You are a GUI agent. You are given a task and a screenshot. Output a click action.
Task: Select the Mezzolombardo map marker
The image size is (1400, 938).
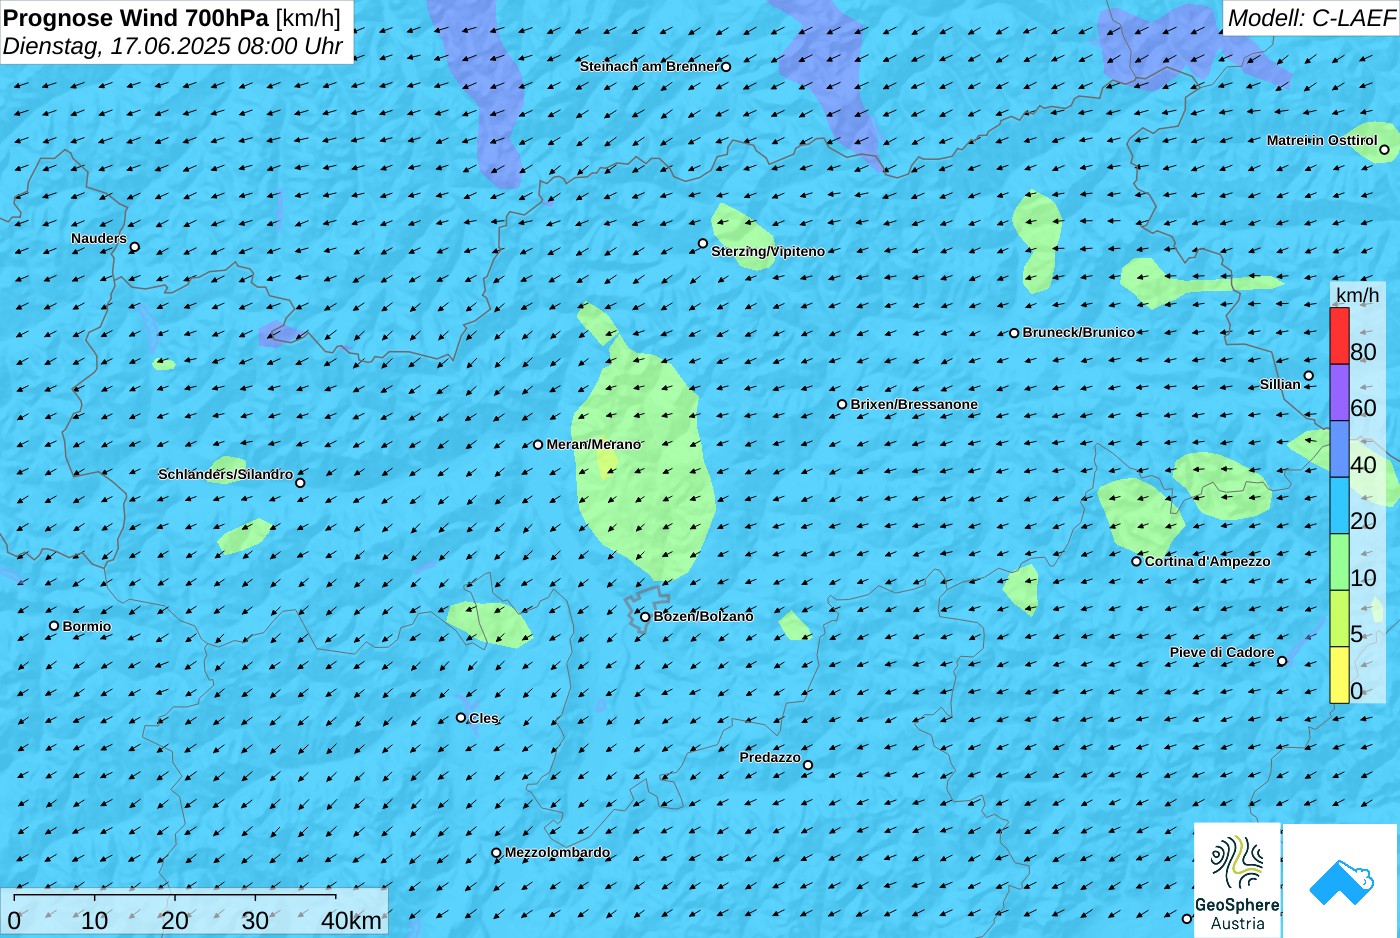point(496,853)
